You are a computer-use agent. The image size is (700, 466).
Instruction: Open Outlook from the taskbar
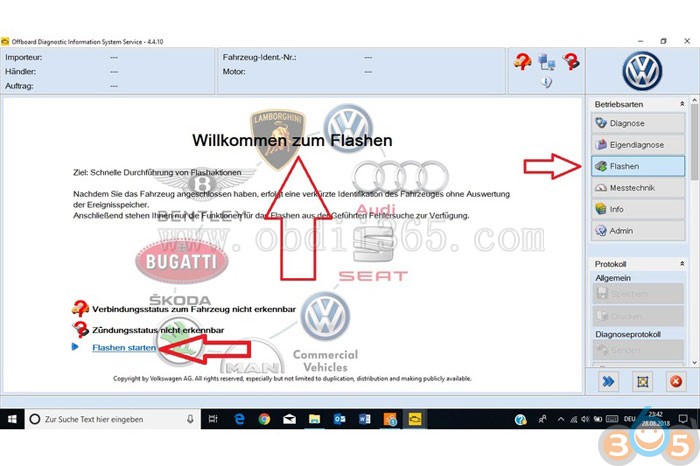(340, 419)
